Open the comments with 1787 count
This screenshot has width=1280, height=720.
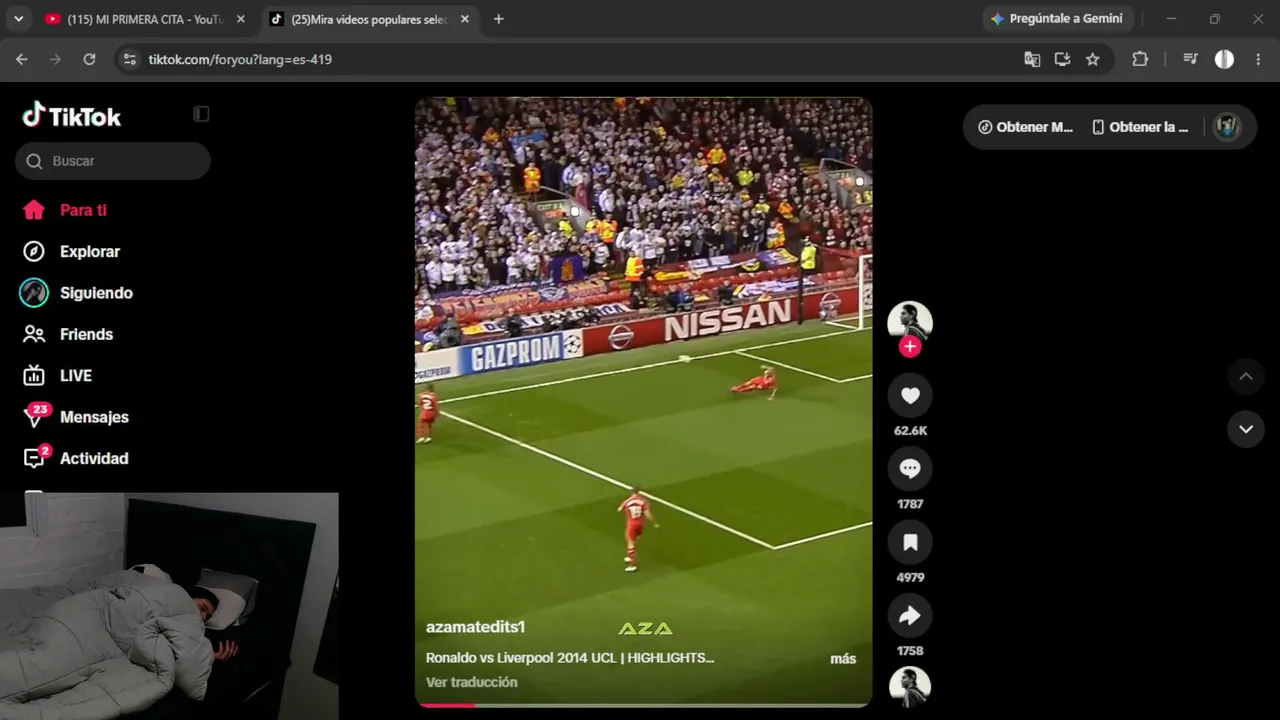[910, 469]
